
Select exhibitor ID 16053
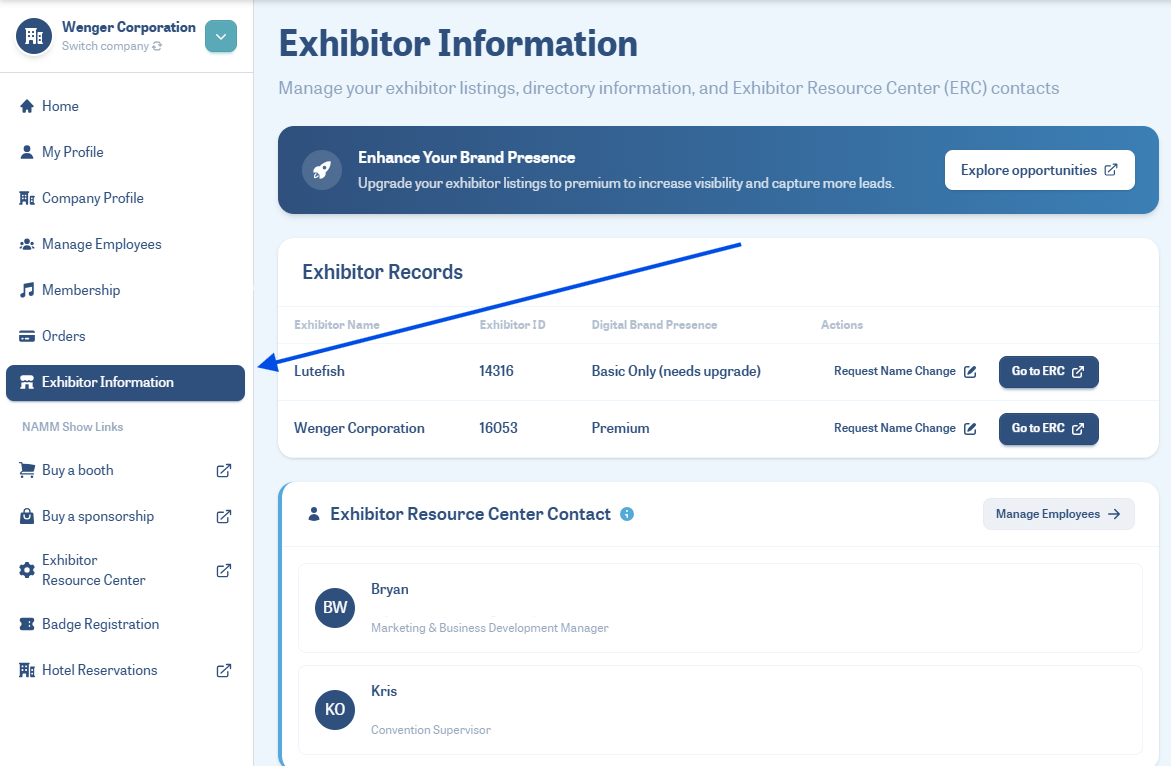(498, 428)
